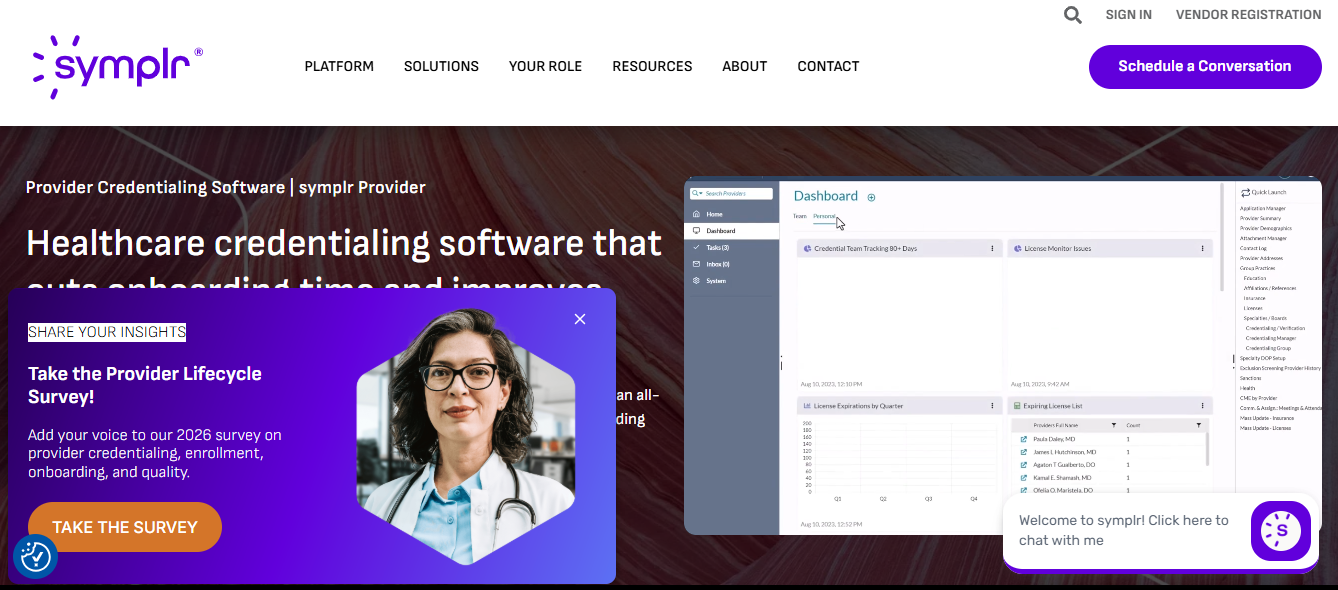Open the YOUR ROLE menu
The image size is (1338, 590).
(545, 66)
